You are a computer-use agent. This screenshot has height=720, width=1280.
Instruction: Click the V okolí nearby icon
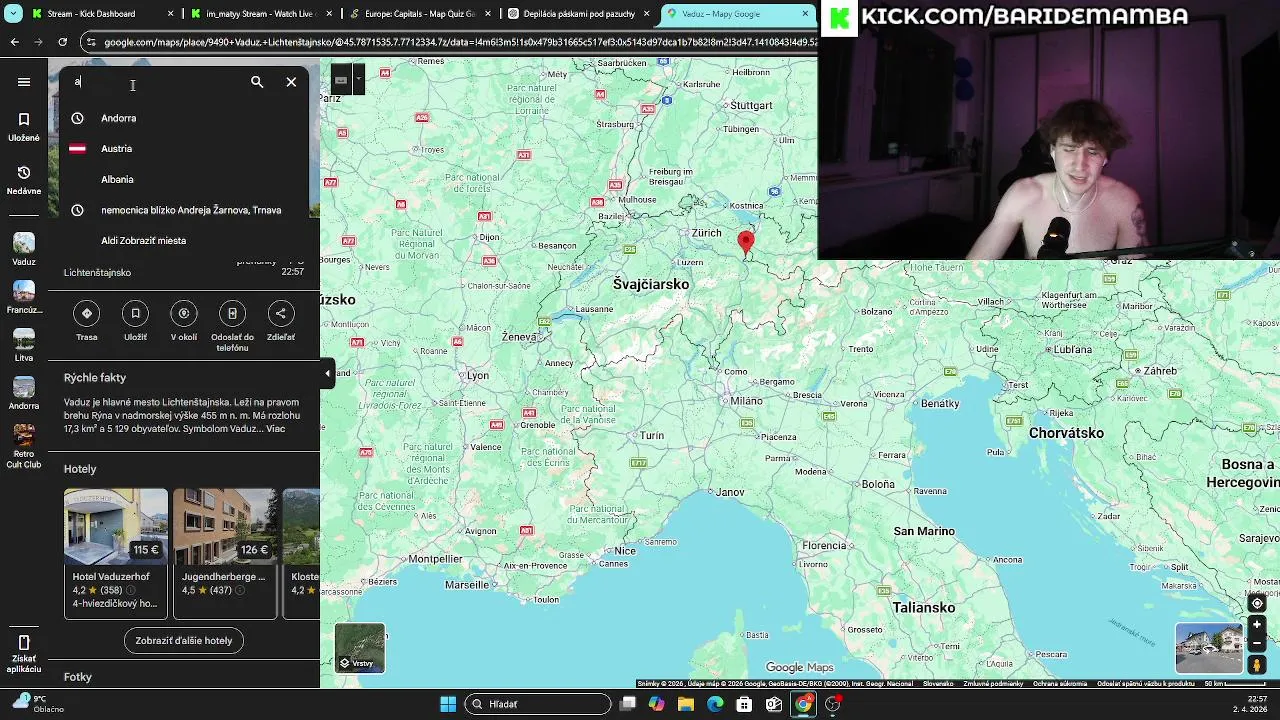pos(184,313)
